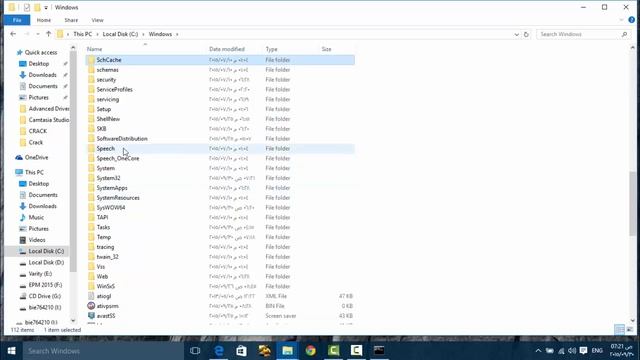Open Music under This PC
The height and width of the screenshot is (360, 640).
click(36, 218)
